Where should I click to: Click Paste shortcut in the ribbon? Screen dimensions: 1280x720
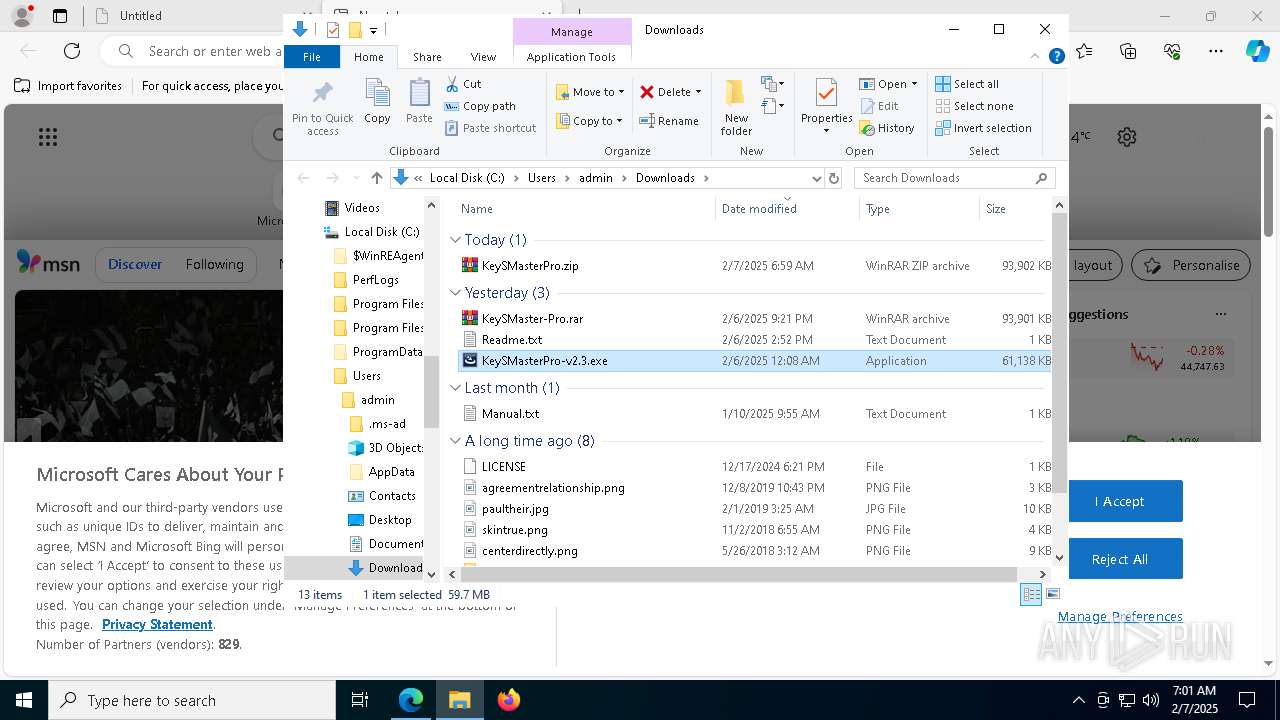tap(490, 128)
